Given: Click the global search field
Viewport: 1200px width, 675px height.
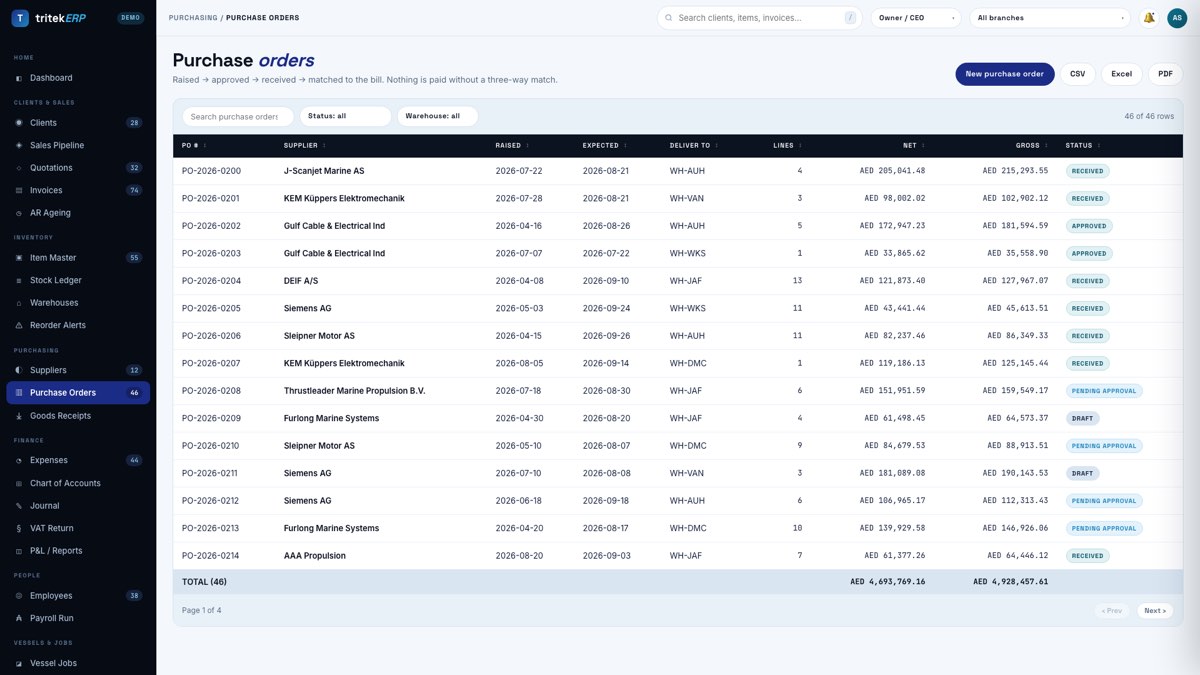Looking at the screenshot, I should (x=760, y=18).
